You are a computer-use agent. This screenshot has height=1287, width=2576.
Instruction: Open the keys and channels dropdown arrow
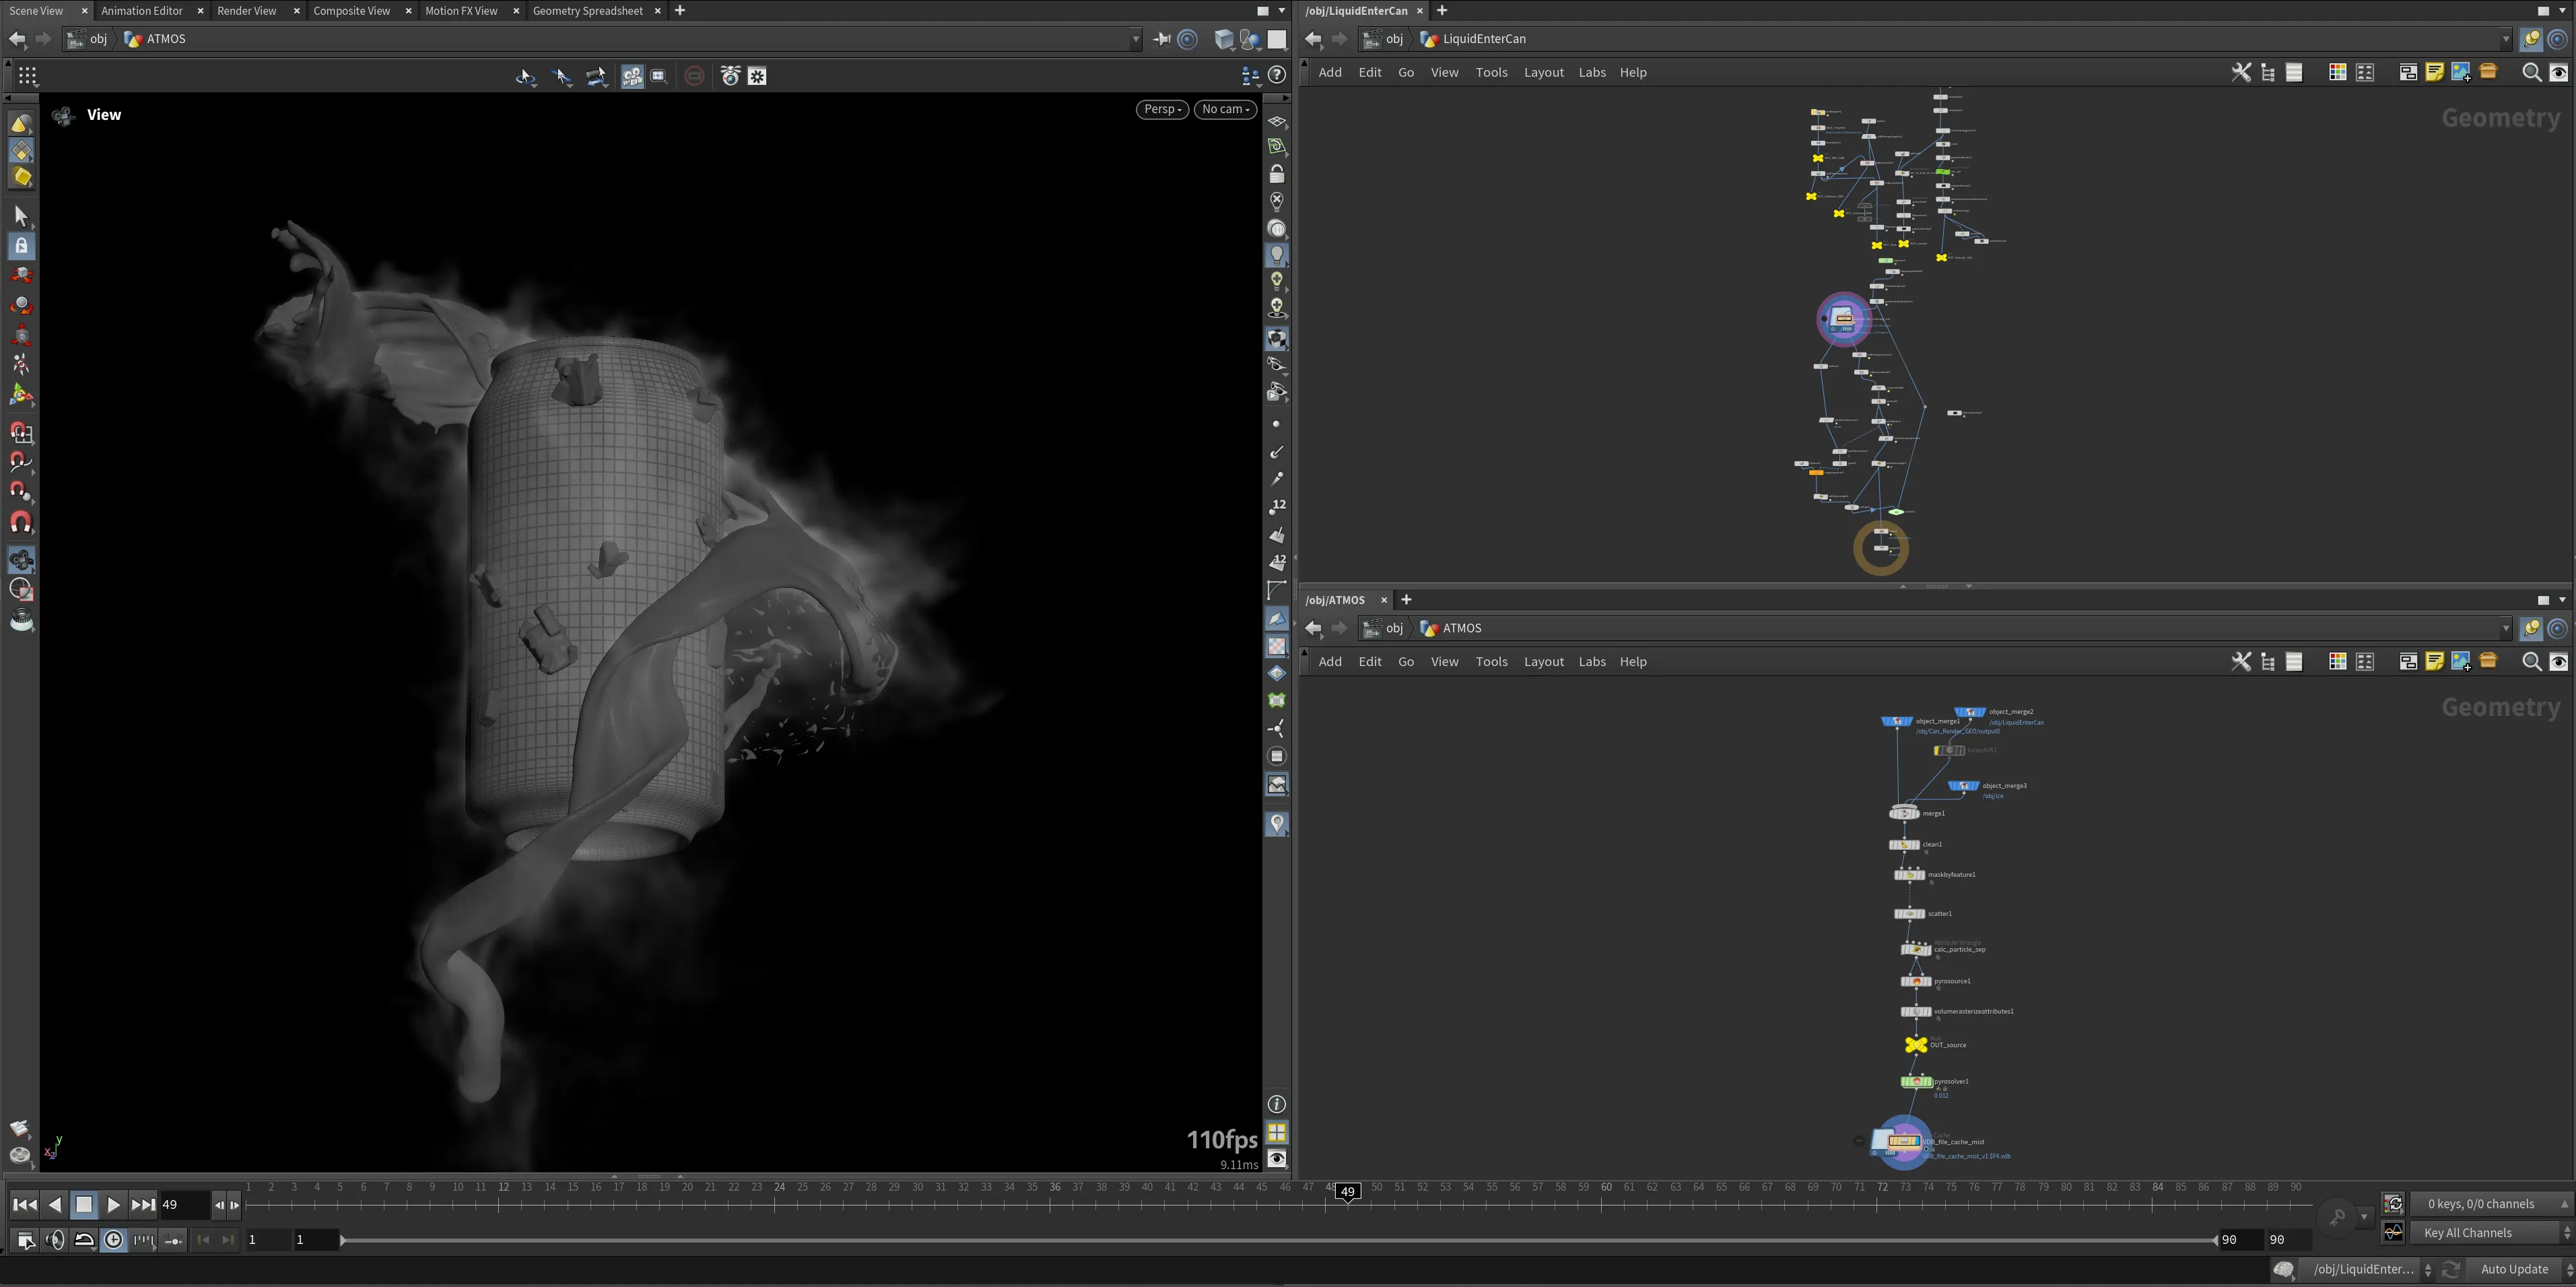(2564, 1204)
